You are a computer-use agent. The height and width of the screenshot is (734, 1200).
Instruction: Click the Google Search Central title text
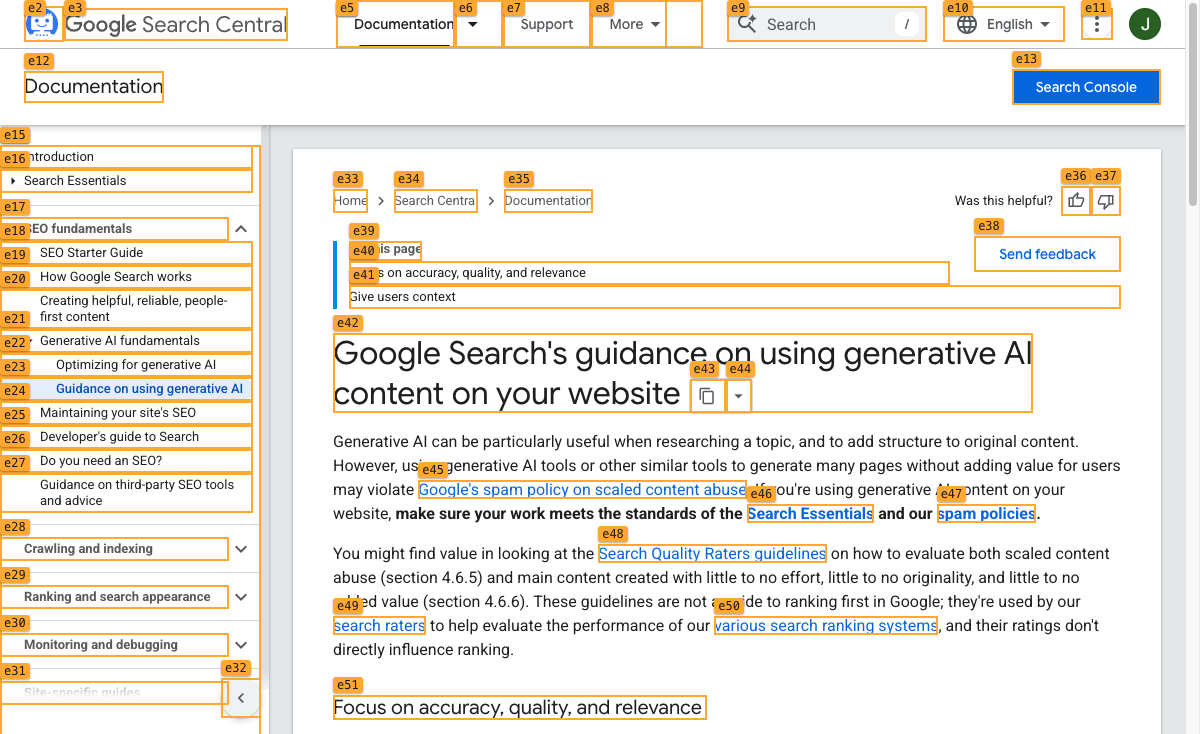pos(176,24)
